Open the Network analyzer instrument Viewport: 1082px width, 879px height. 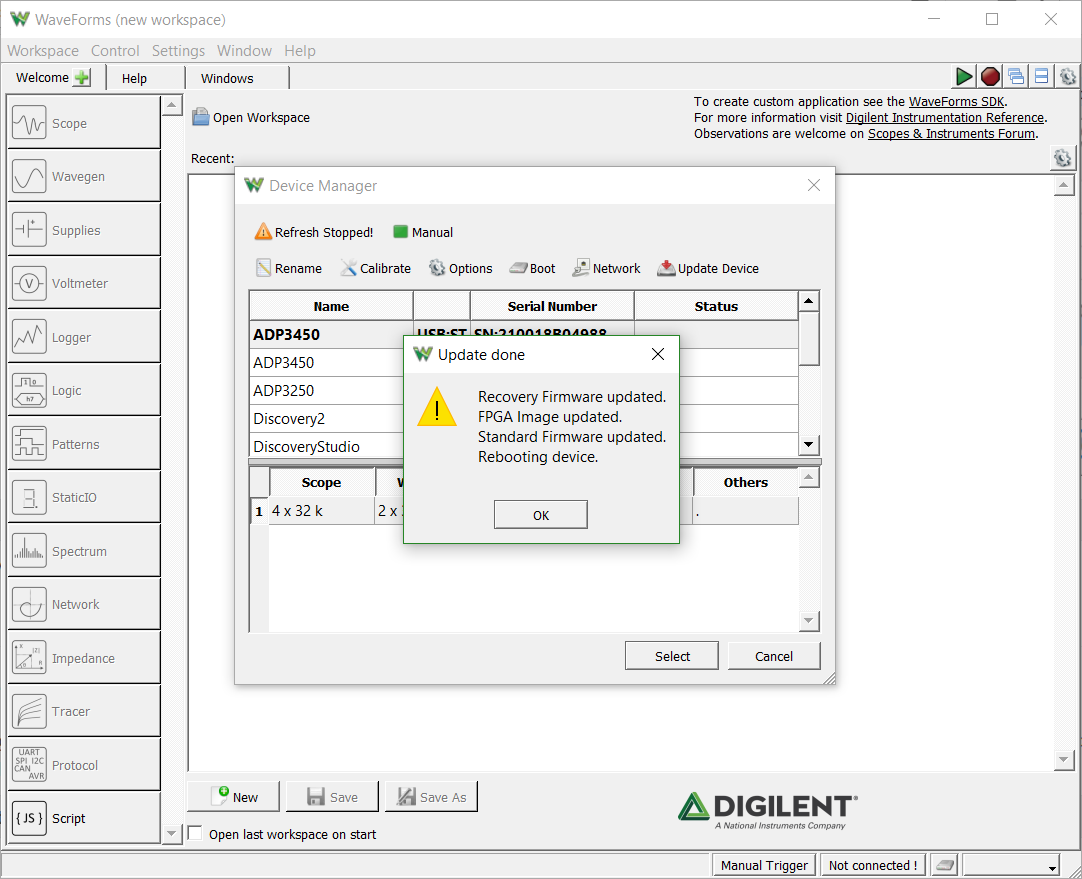(83, 604)
